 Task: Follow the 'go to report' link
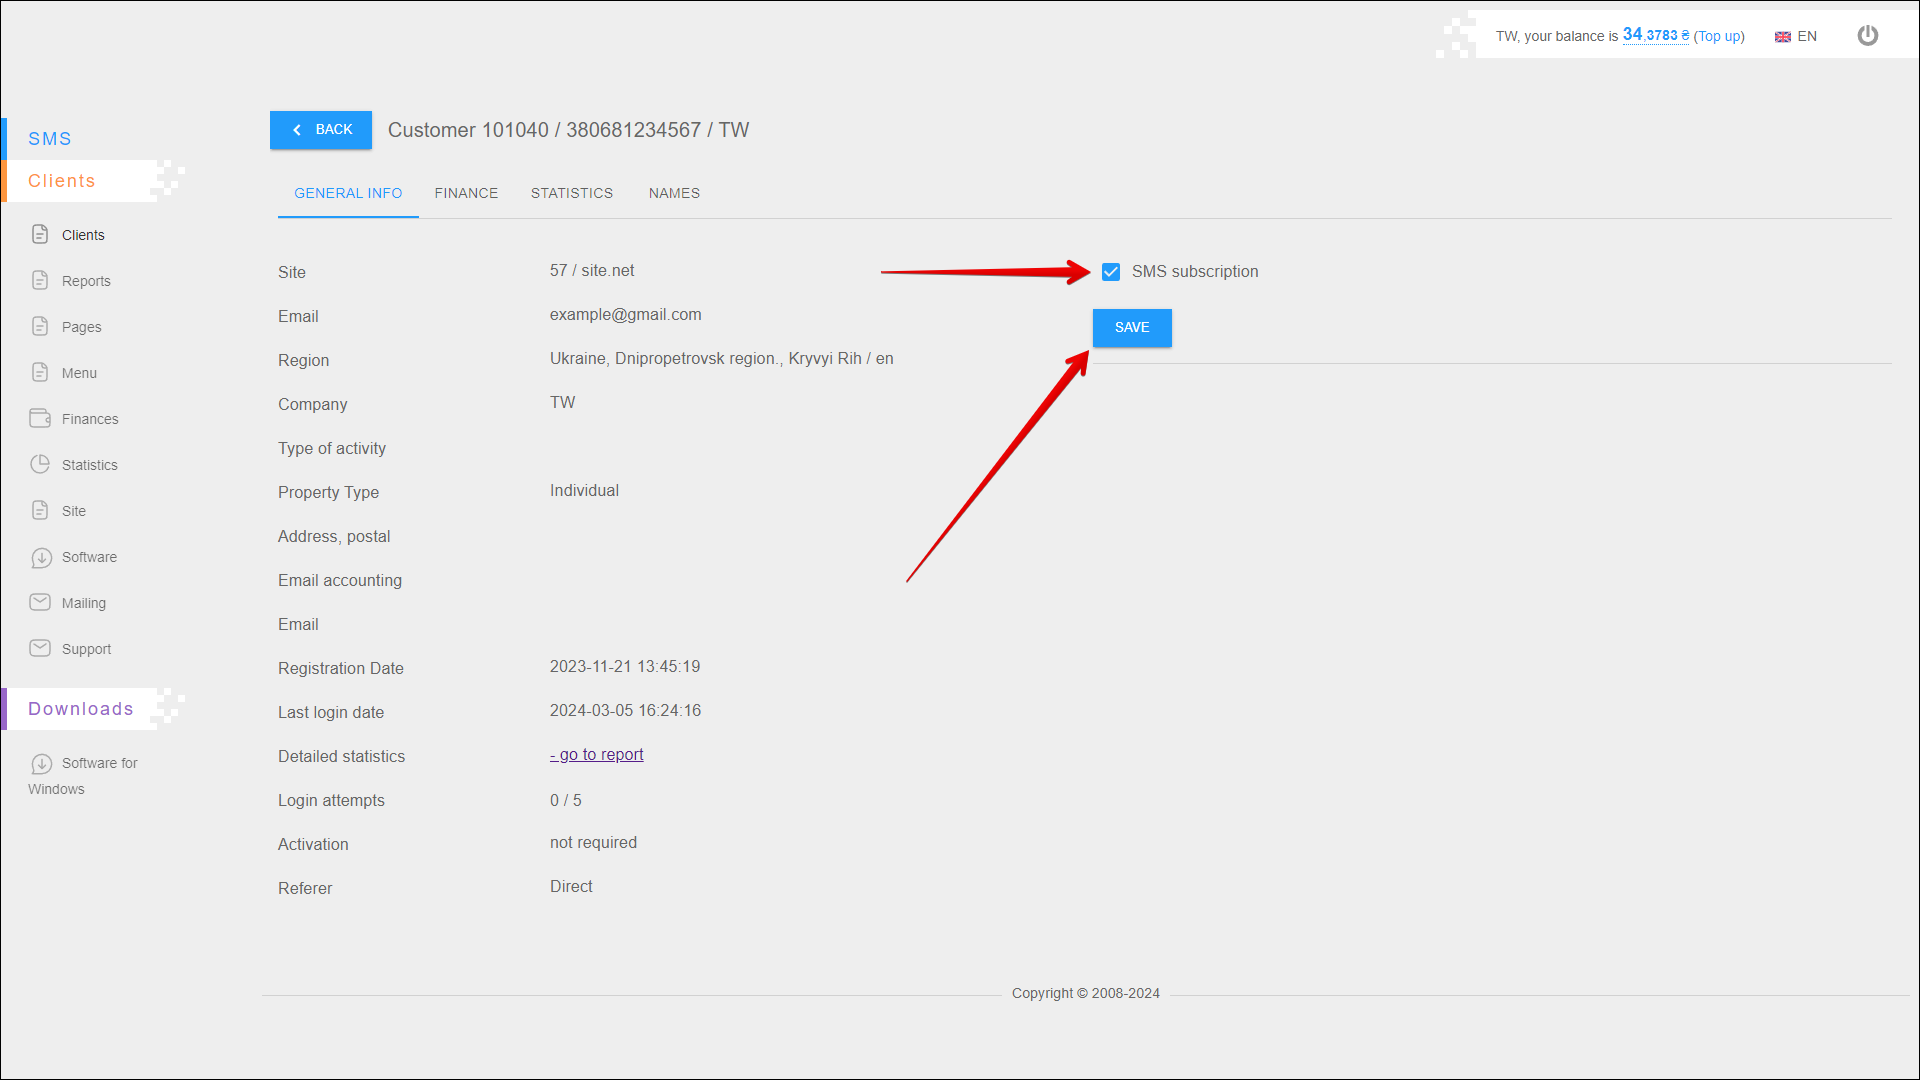coord(598,755)
